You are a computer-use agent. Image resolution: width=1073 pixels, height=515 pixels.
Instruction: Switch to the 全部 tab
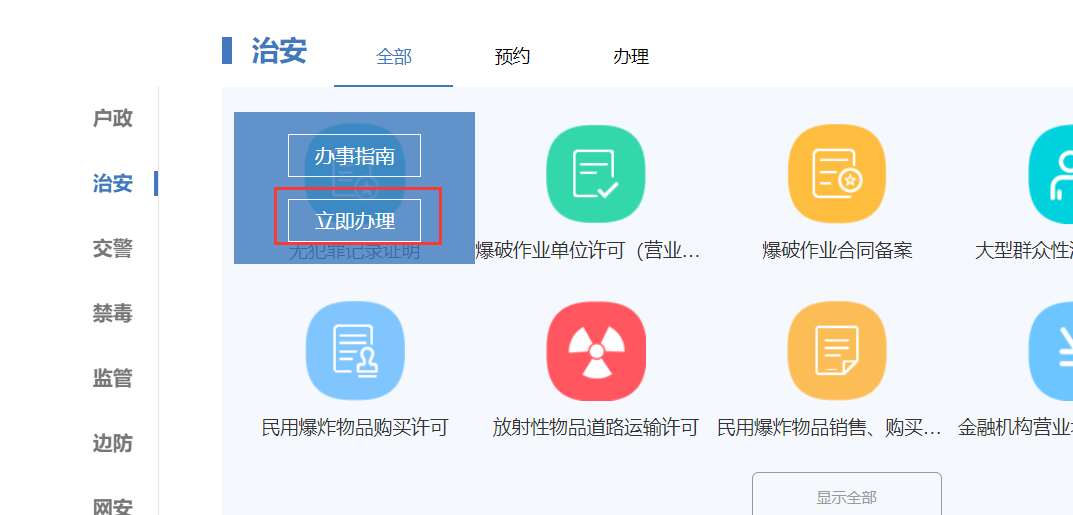(393, 57)
